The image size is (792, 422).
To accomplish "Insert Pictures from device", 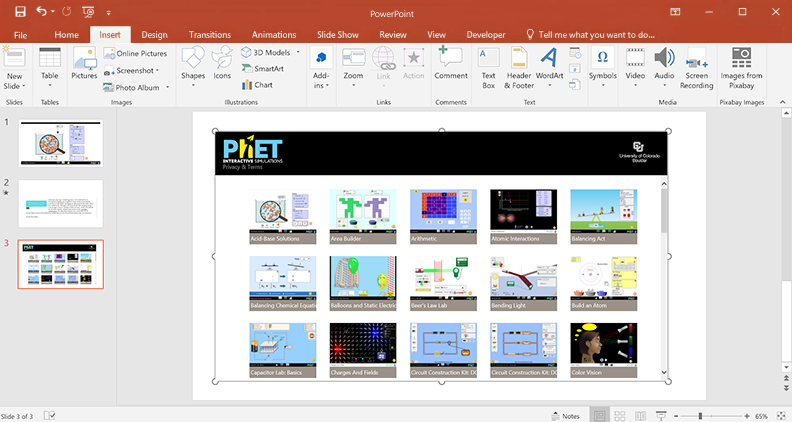I will [84, 63].
